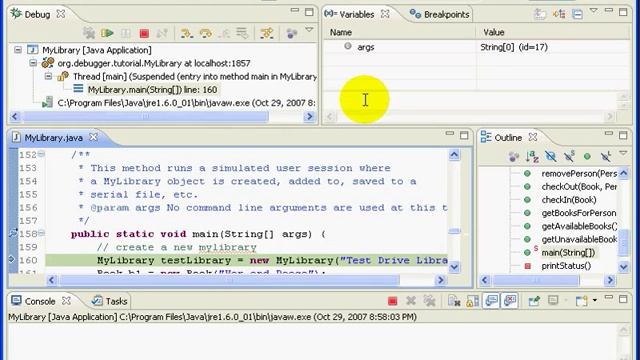Viewport: 640px width, 360px height.
Task: Click the Pin Console icon
Action: coord(534,301)
